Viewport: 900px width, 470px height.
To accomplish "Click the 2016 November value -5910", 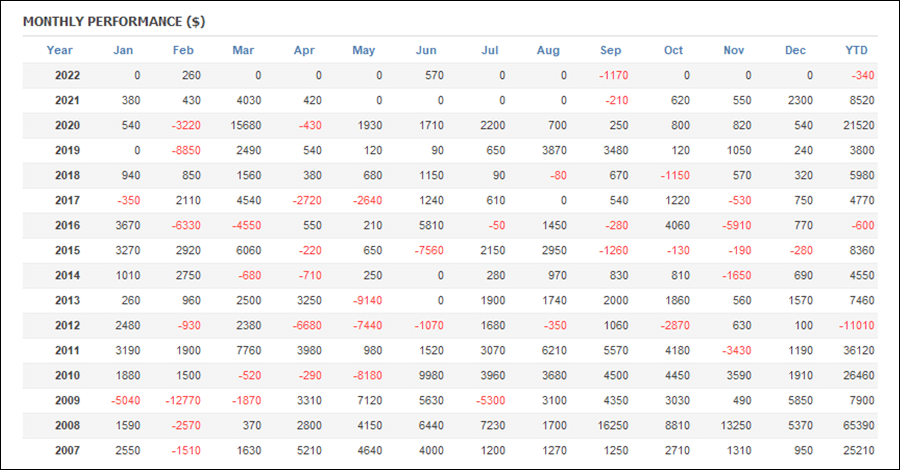I will (x=736, y=226).
